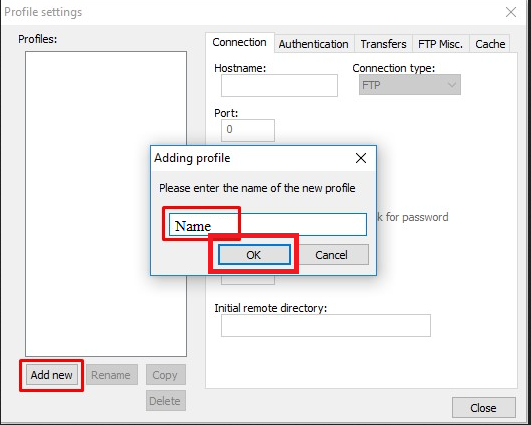Click the new profile name field

pyautogui.click(x=268, y=225)
